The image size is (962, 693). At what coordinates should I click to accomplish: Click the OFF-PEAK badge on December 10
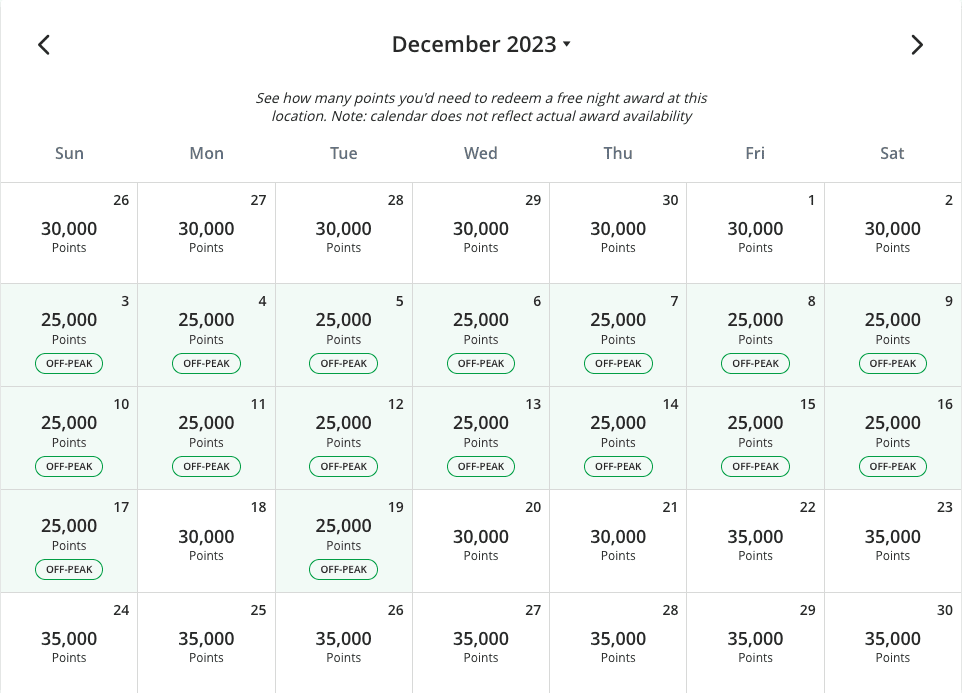tap(69, 466)
